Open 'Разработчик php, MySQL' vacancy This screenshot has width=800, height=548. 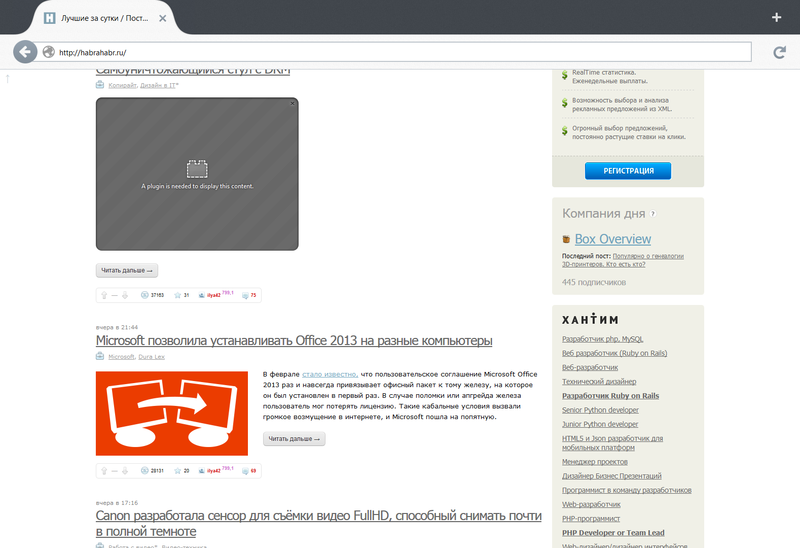coord(603,339)
